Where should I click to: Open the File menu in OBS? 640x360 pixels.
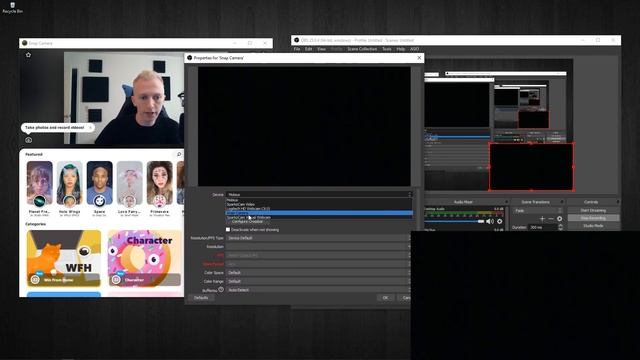point(297,49)
